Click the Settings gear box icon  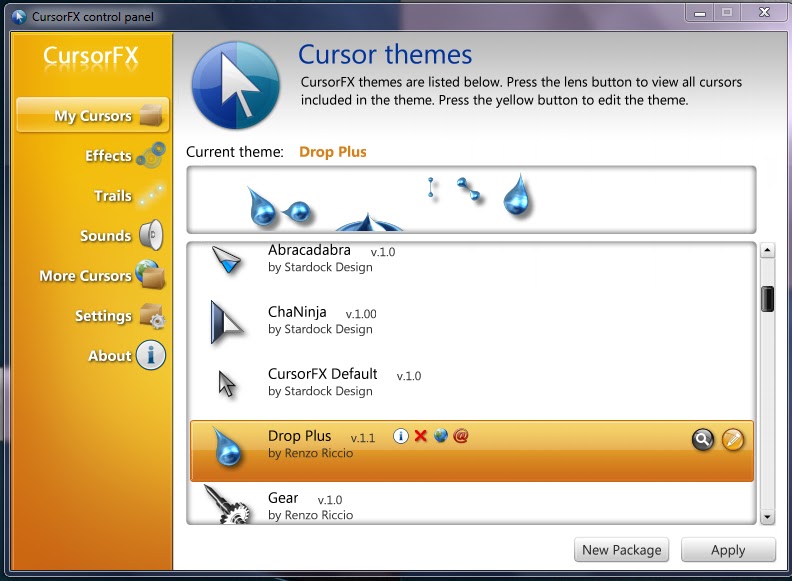pos(152,316)
